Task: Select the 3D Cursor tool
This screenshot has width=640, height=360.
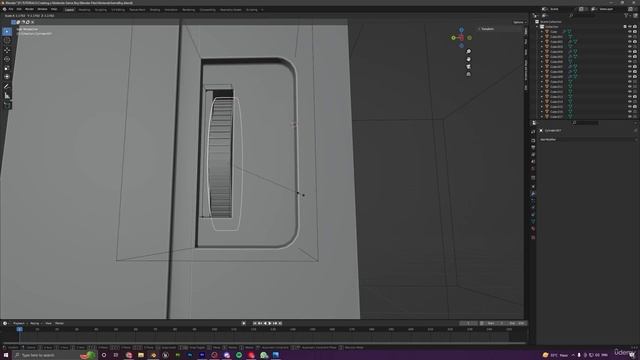Action: [x=7, y=40]
